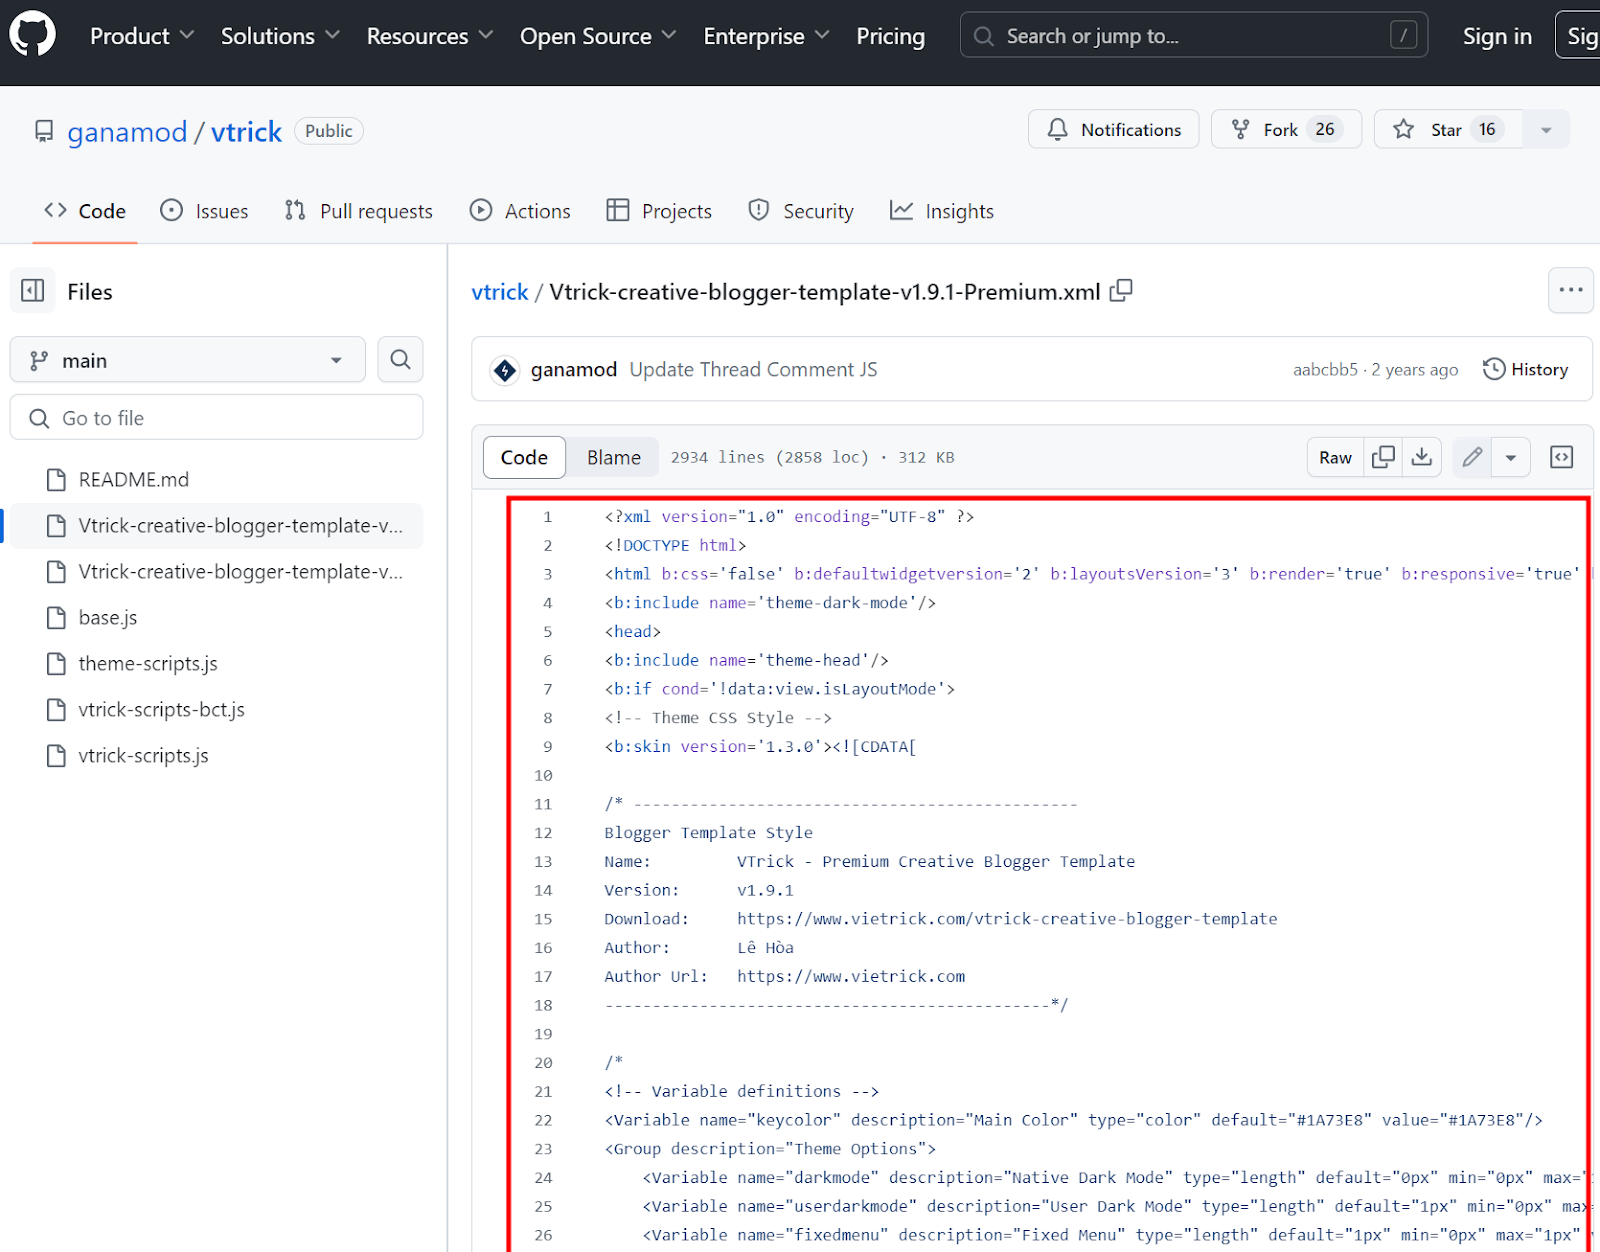
Task: Open the star lists dropdown arrow
Action: [1546, 129]
